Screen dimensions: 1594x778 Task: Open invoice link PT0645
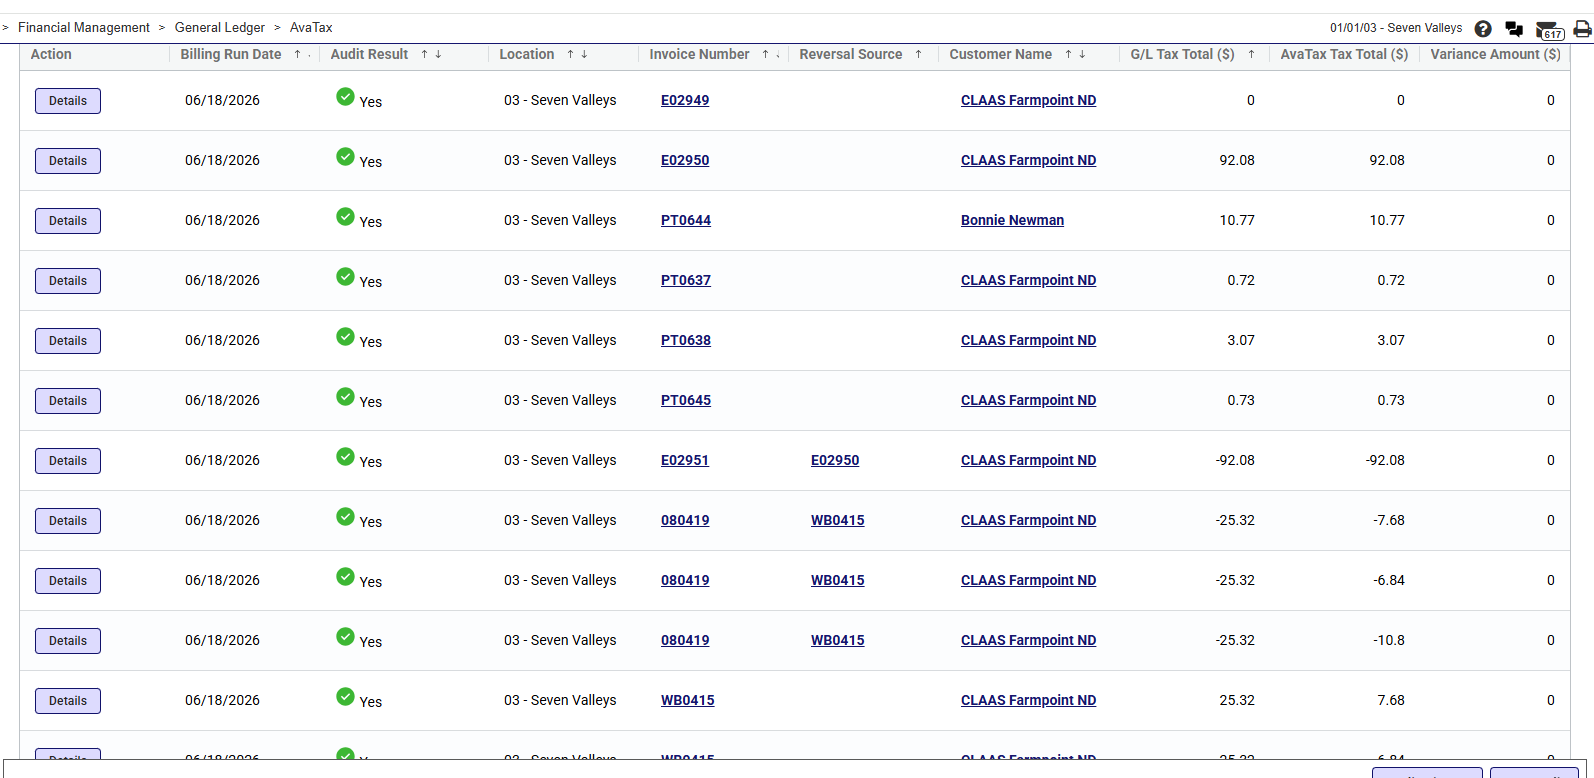click(x=686, y=401)
